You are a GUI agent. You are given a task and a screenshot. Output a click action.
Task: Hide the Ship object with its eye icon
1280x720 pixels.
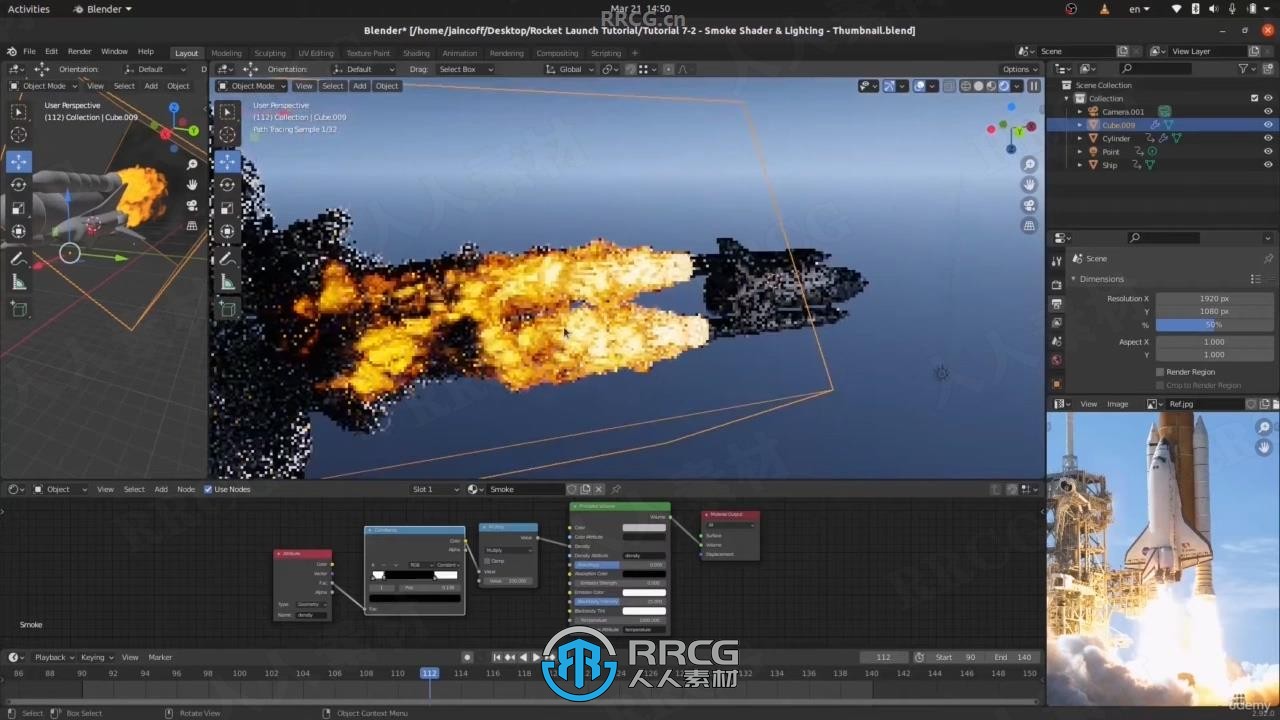pos(1268,164)
